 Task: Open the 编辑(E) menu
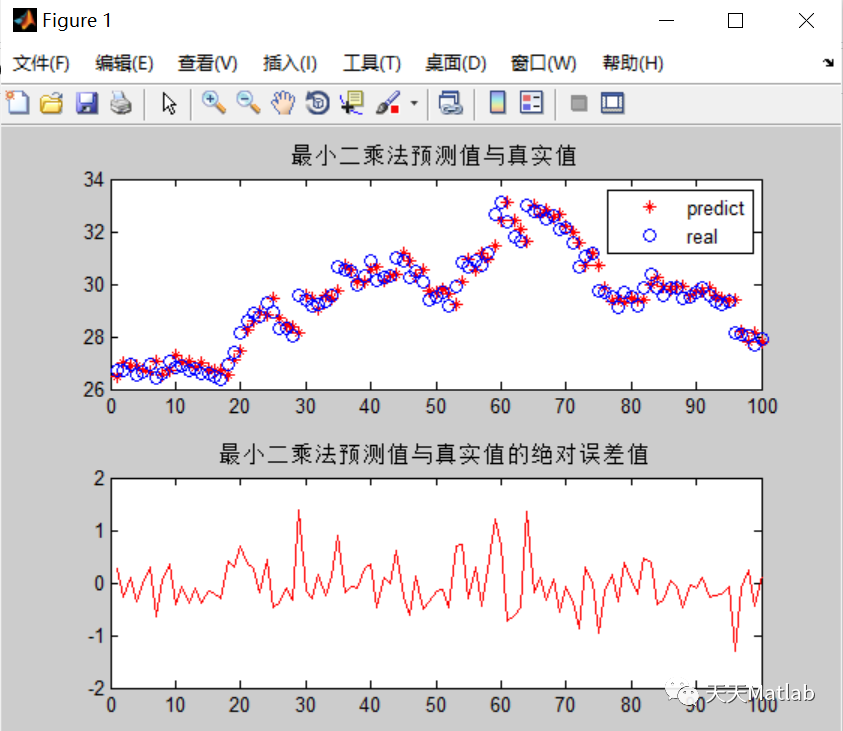point(124,63)
